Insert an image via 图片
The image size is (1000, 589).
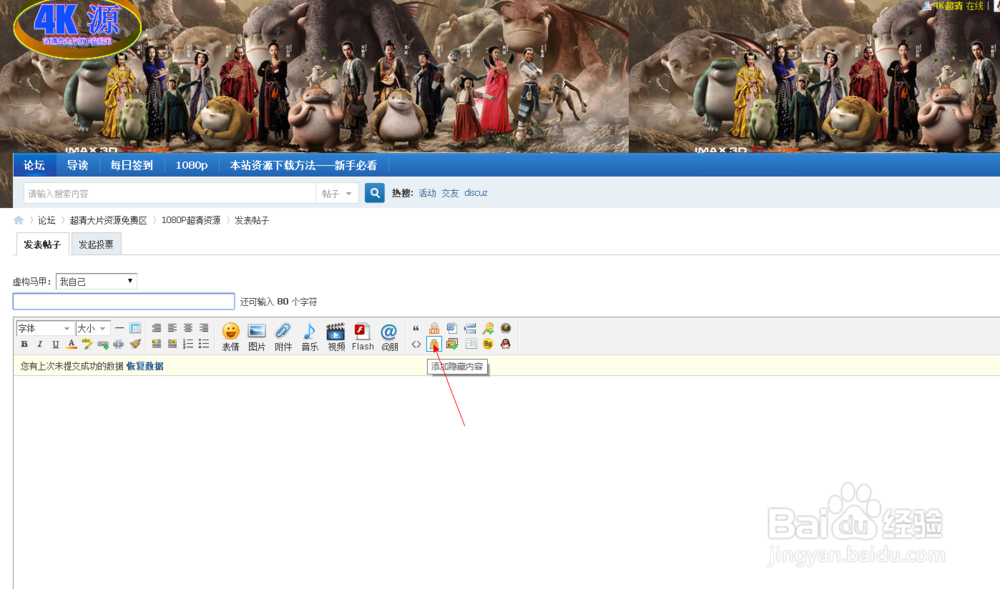pyautogui.click(x=256, y=337)
